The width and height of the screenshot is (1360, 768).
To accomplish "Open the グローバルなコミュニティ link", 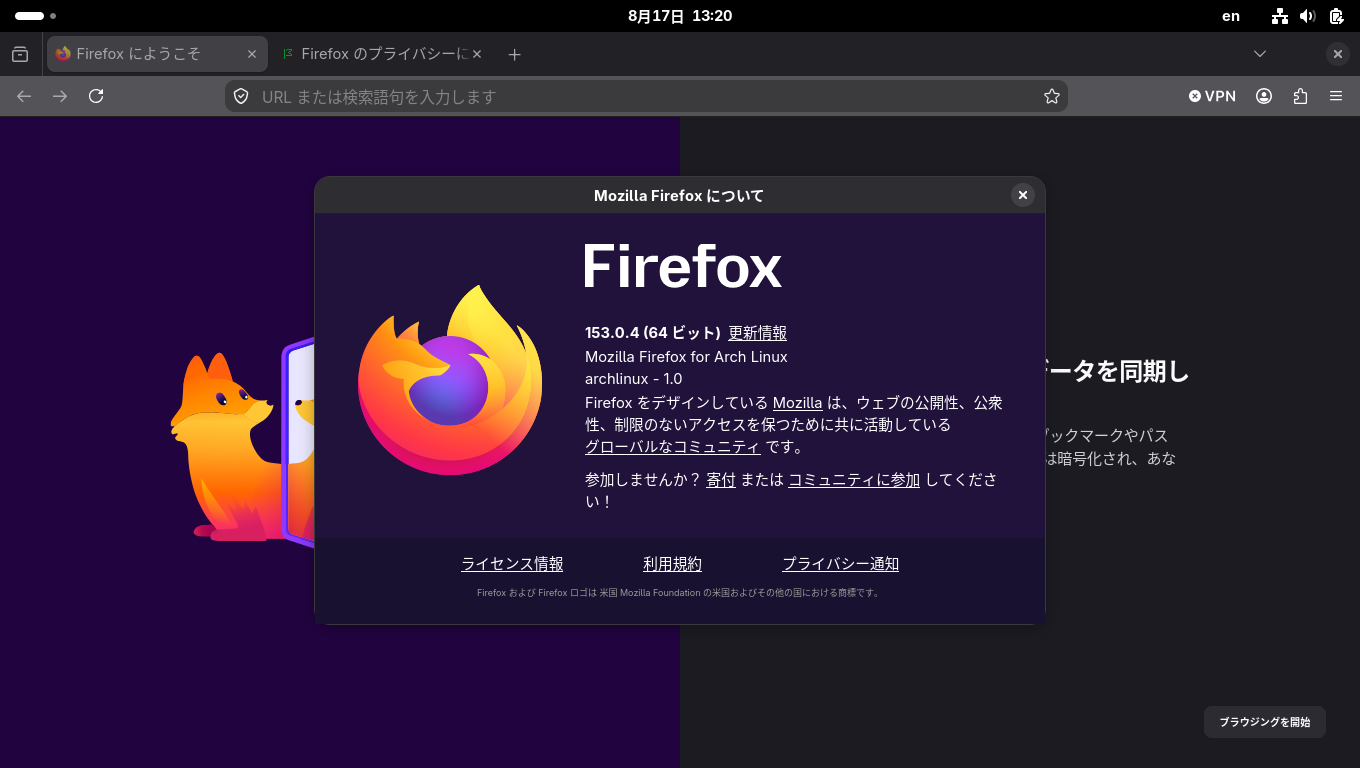I will pos(673,447).
